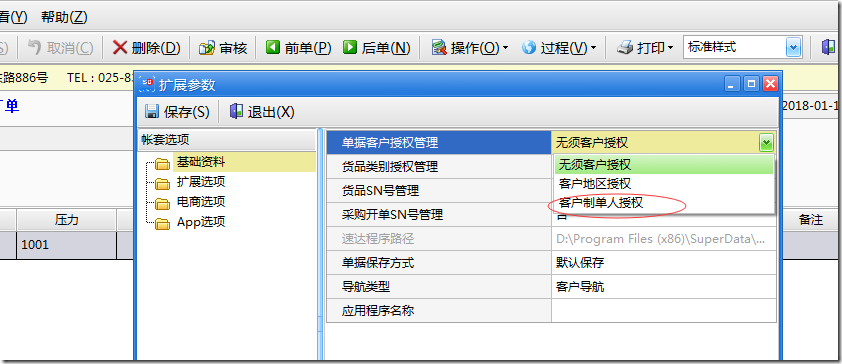Click the 客户导航 value cell

(x=664, y=287)
